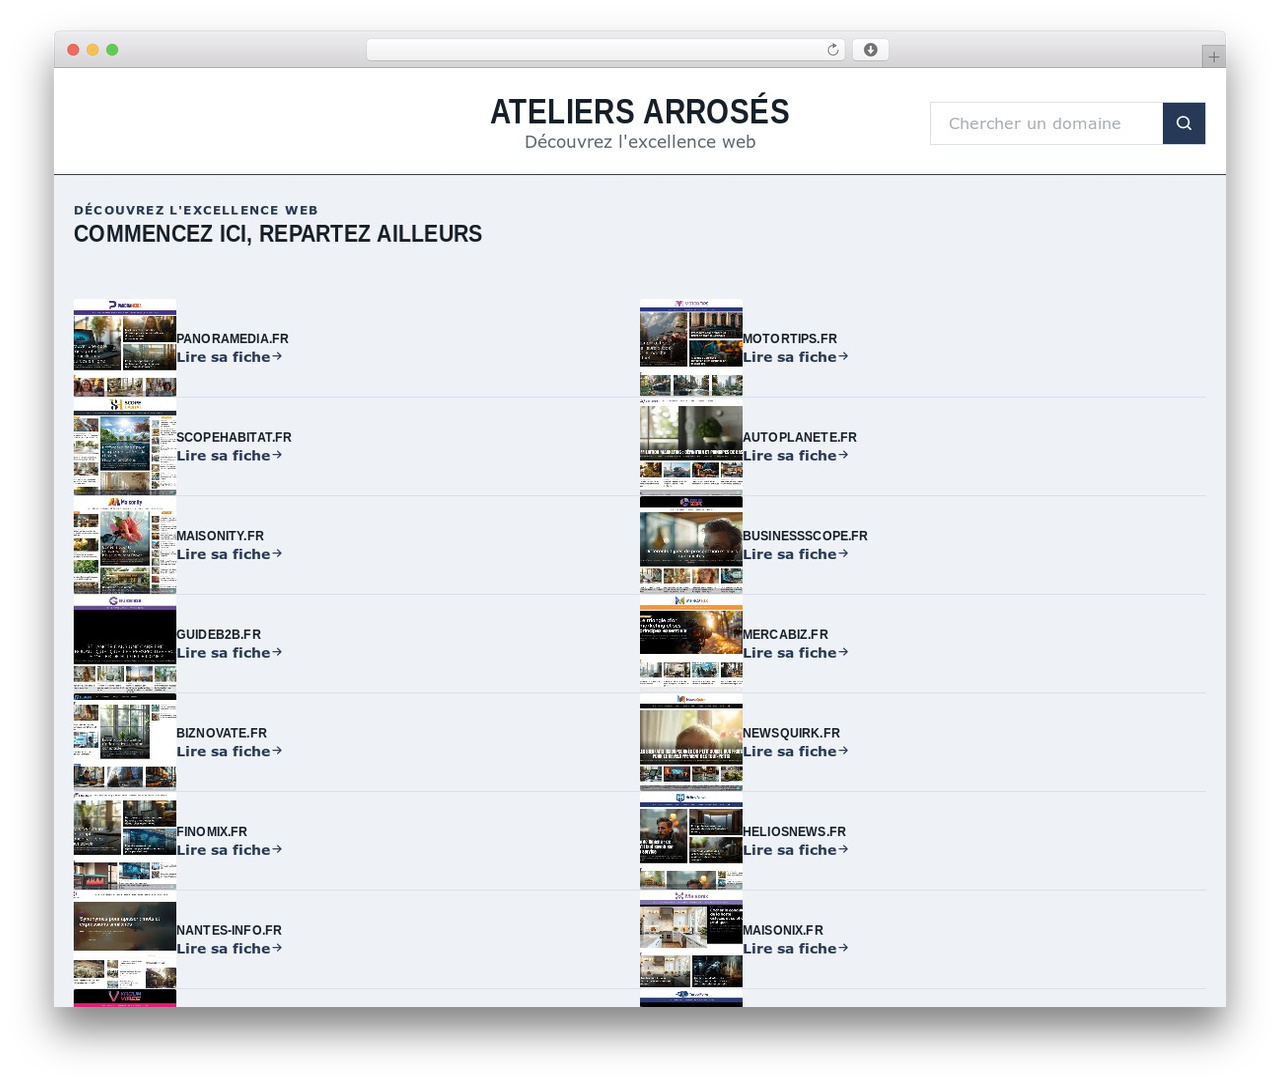Reload the page with the refresh icon
The height and width of the screenshot is (1084, 1280).
[833, 50]
